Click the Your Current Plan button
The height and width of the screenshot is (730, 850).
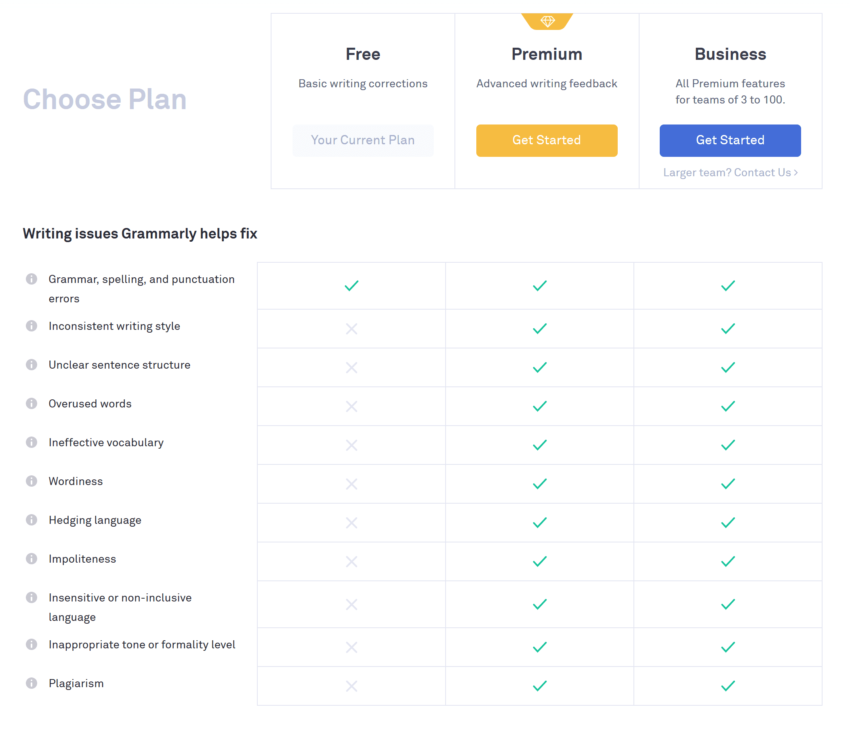click(x=363, y=140)
